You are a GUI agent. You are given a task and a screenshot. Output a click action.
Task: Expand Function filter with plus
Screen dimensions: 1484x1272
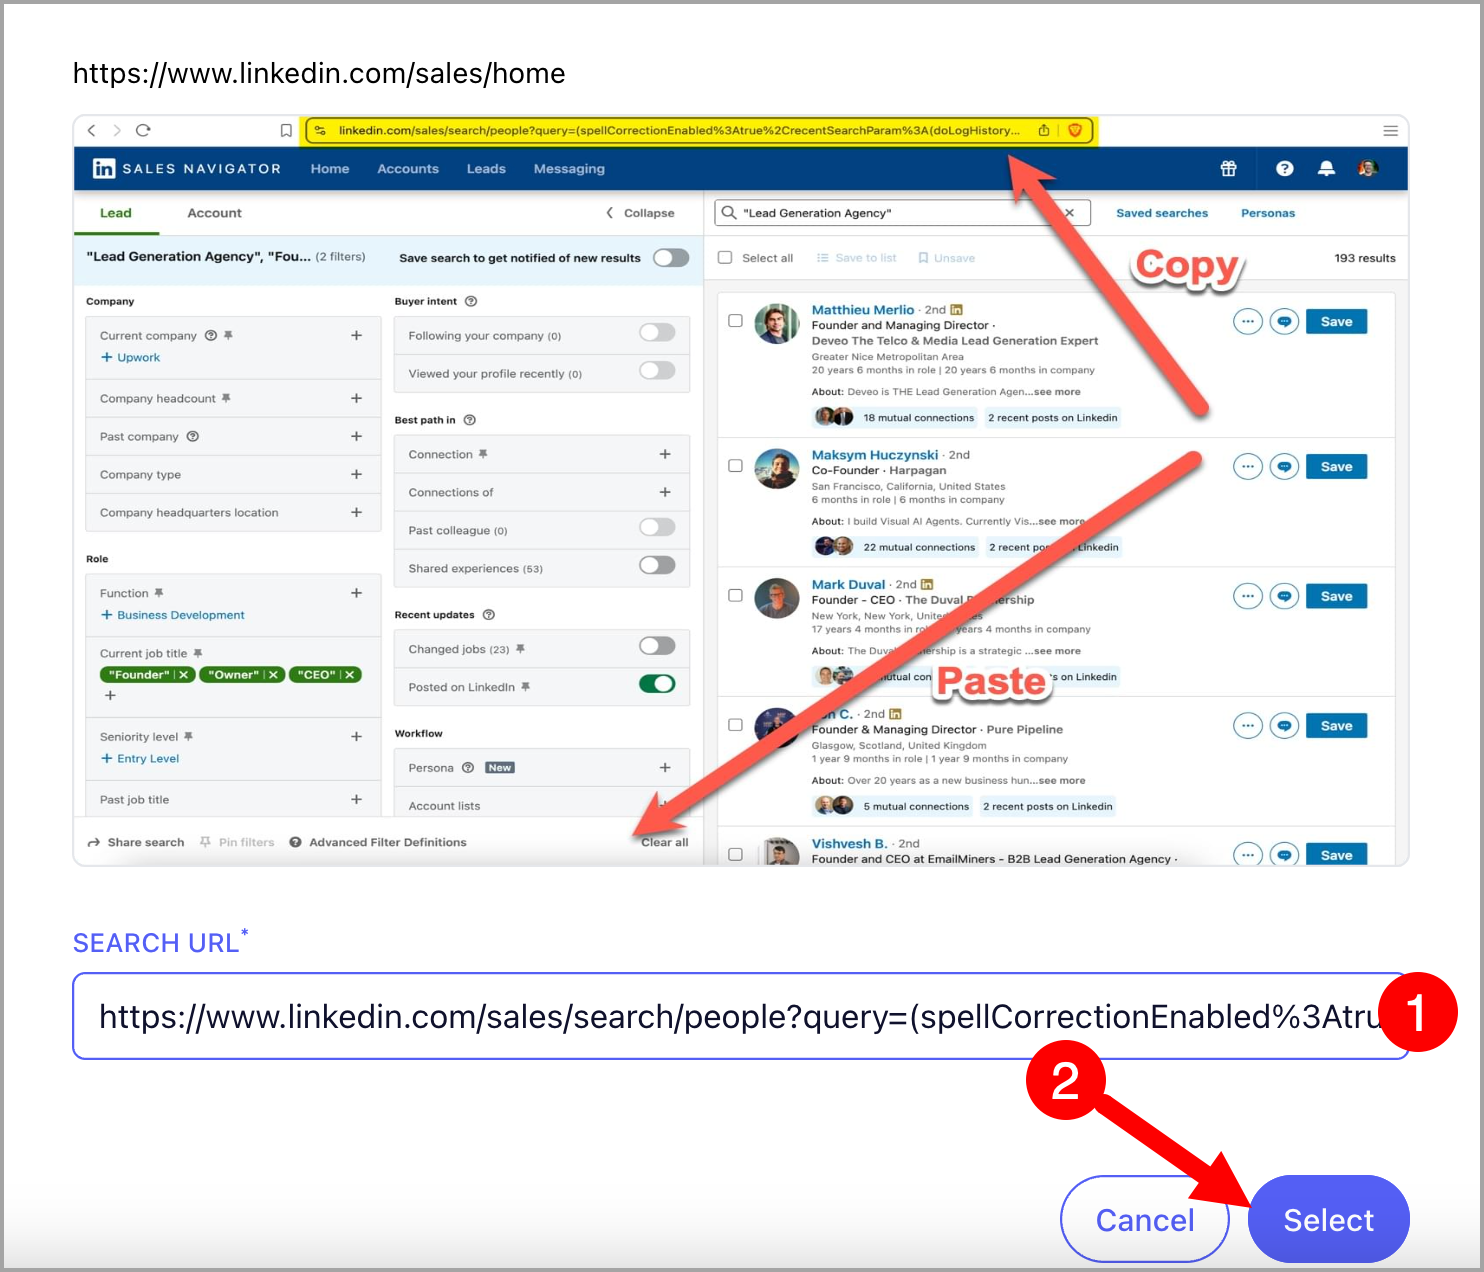click(x=356, y=593)
